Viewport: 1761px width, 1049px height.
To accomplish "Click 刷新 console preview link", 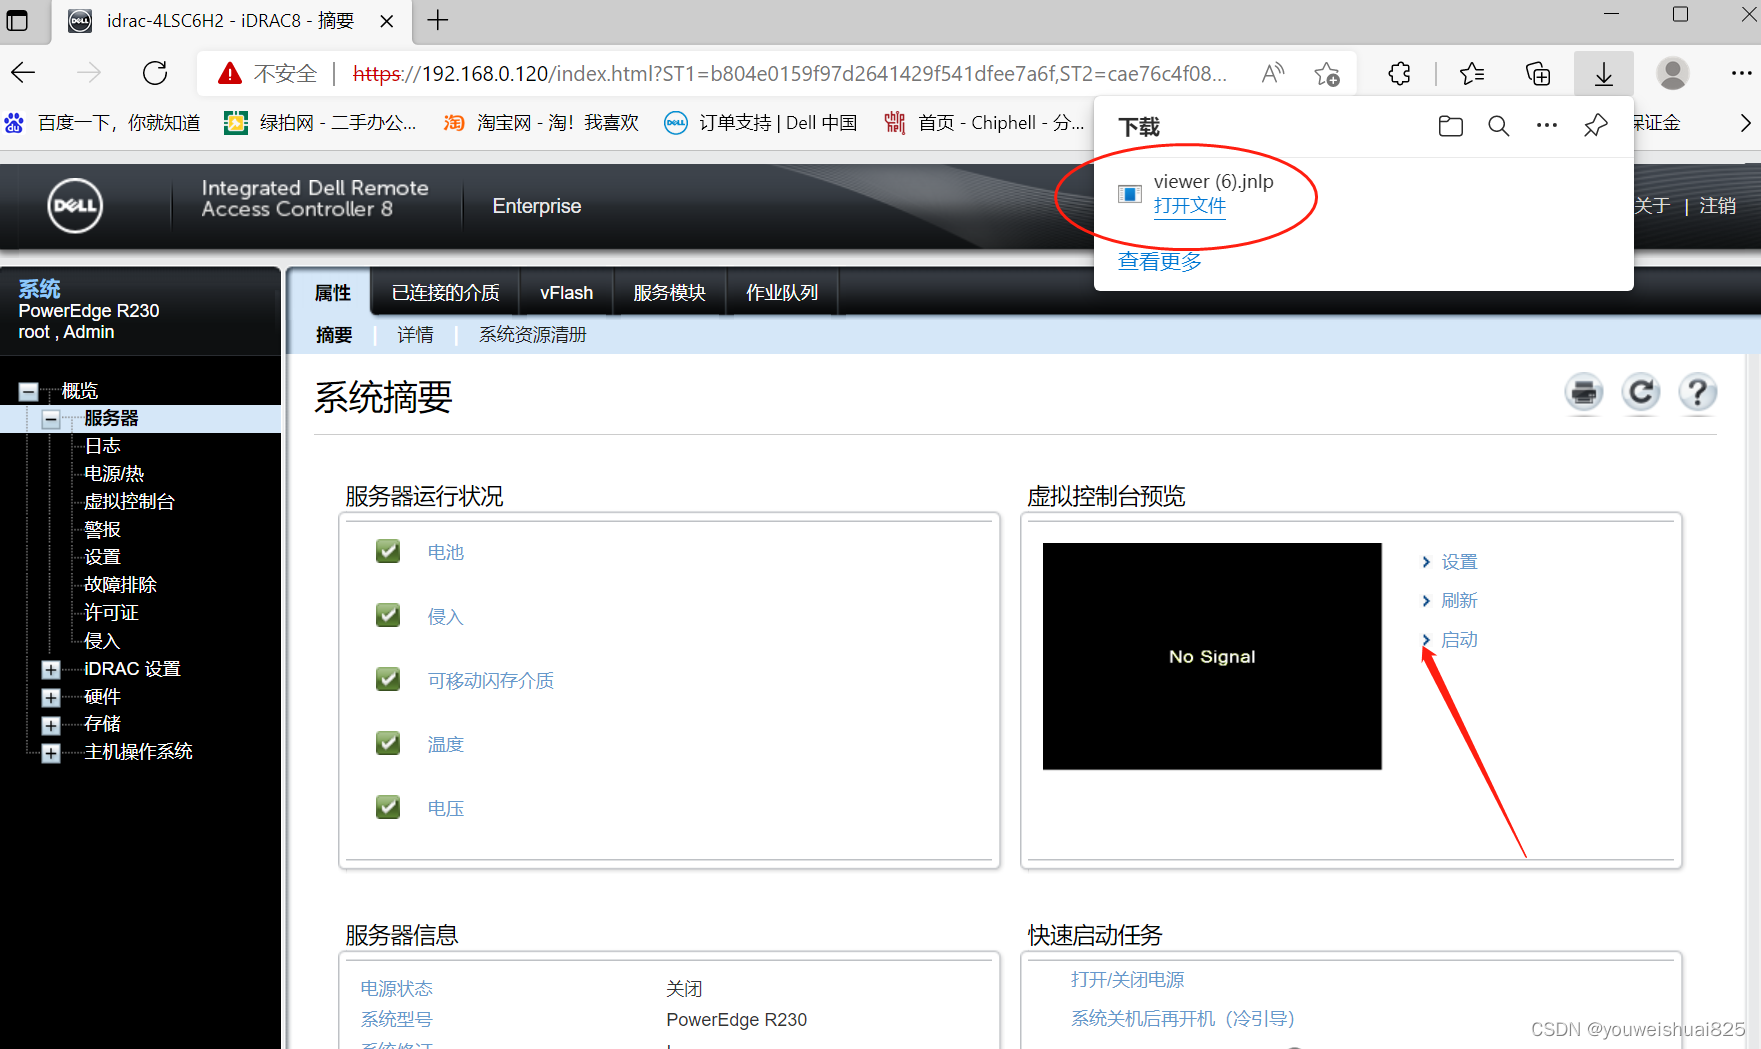I will (x=1459, y=601).
